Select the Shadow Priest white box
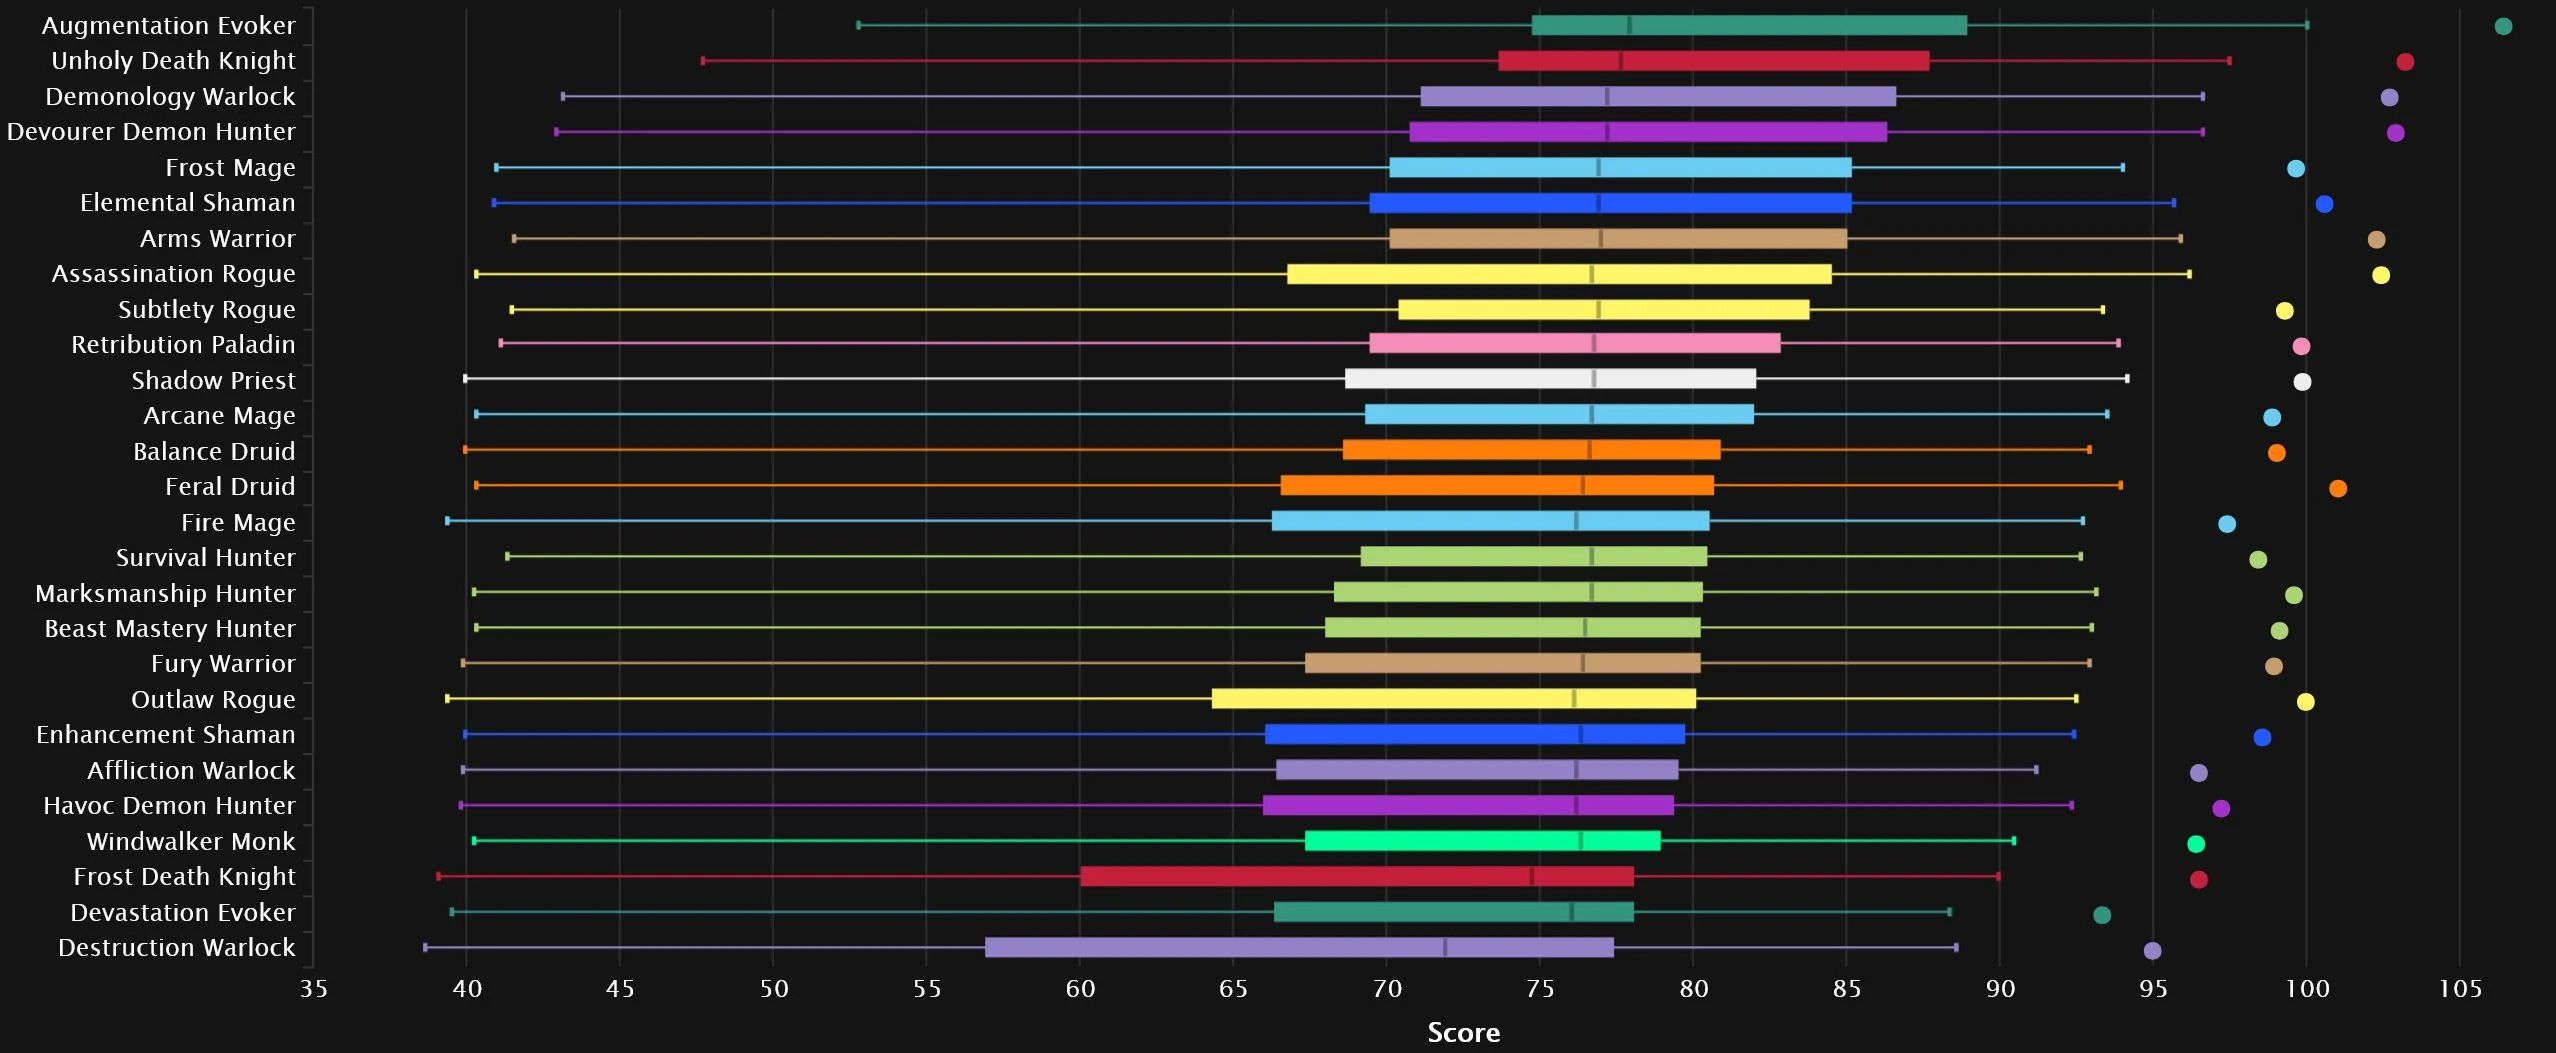 1549,379
